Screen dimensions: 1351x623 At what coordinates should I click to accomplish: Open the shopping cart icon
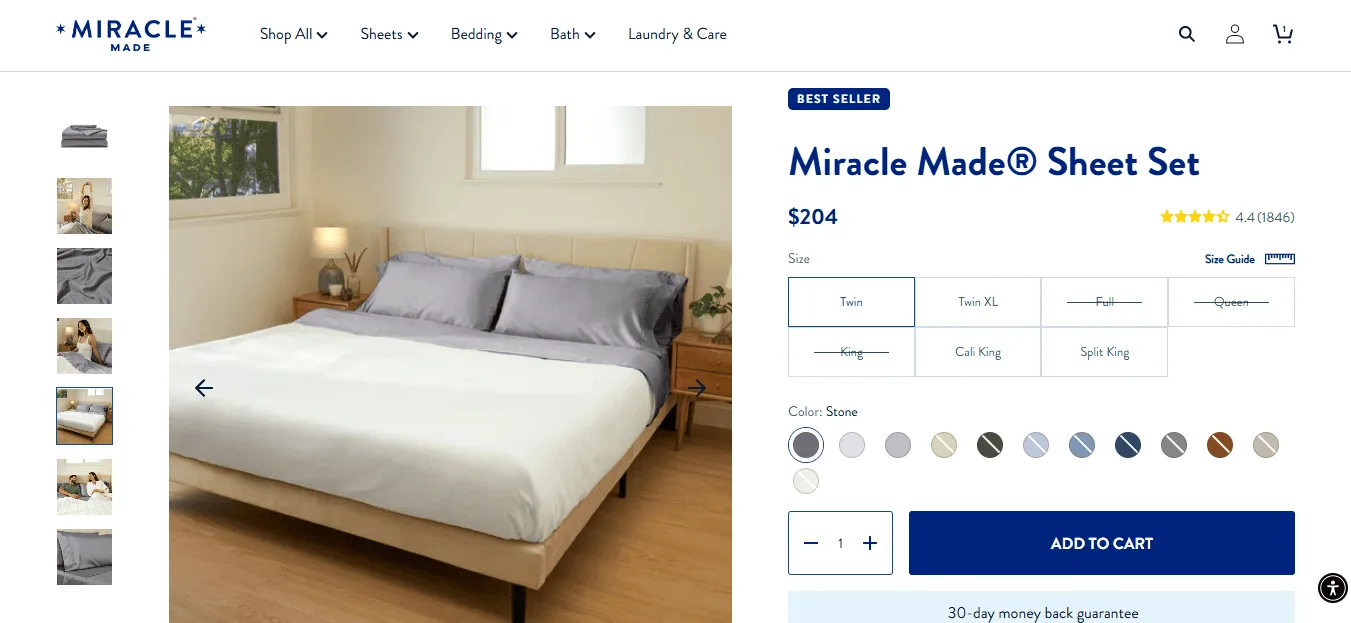click(x=1282, y=34)
